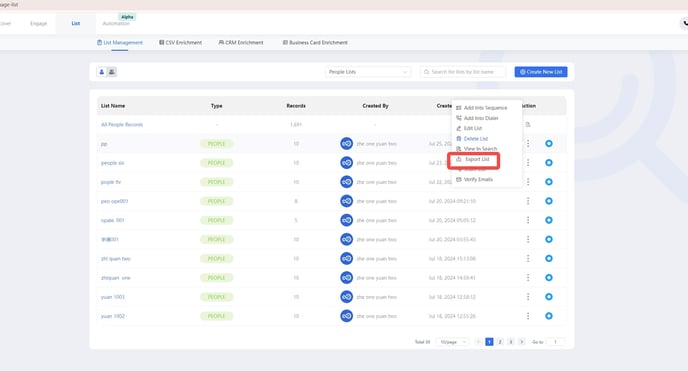Open the Business Card Enrichment tab
Viewport: 688px width, 371px height.
[315, 43]
